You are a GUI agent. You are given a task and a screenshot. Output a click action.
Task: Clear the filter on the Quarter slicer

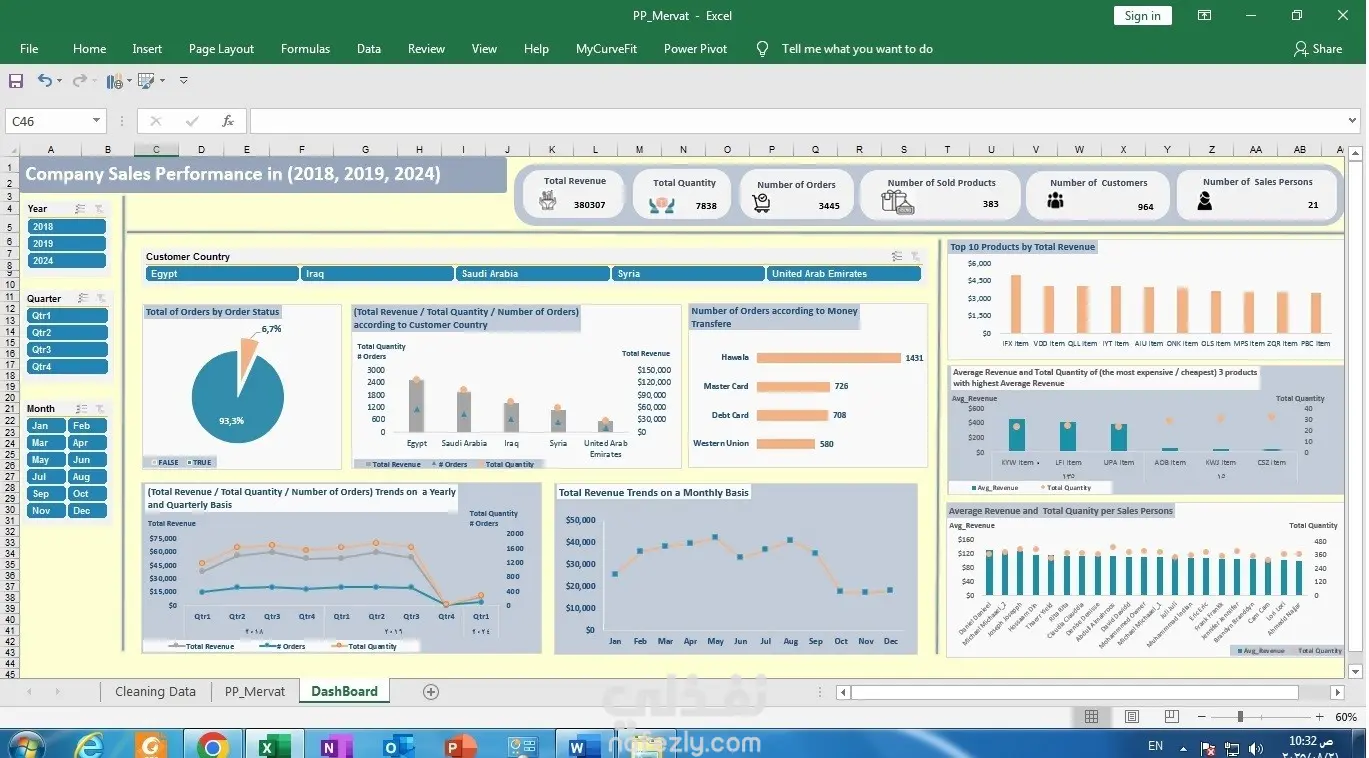coord(100,298)
